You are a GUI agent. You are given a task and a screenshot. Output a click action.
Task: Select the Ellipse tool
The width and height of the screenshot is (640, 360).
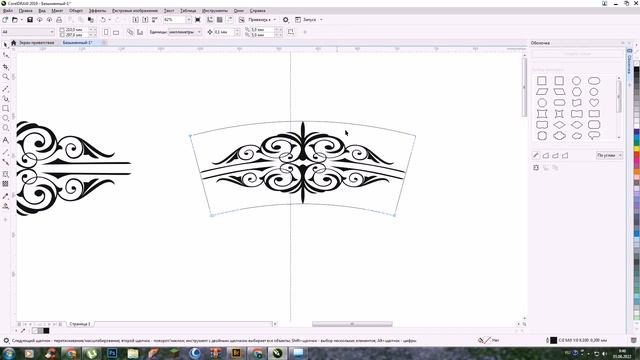(x=5, y=118)
